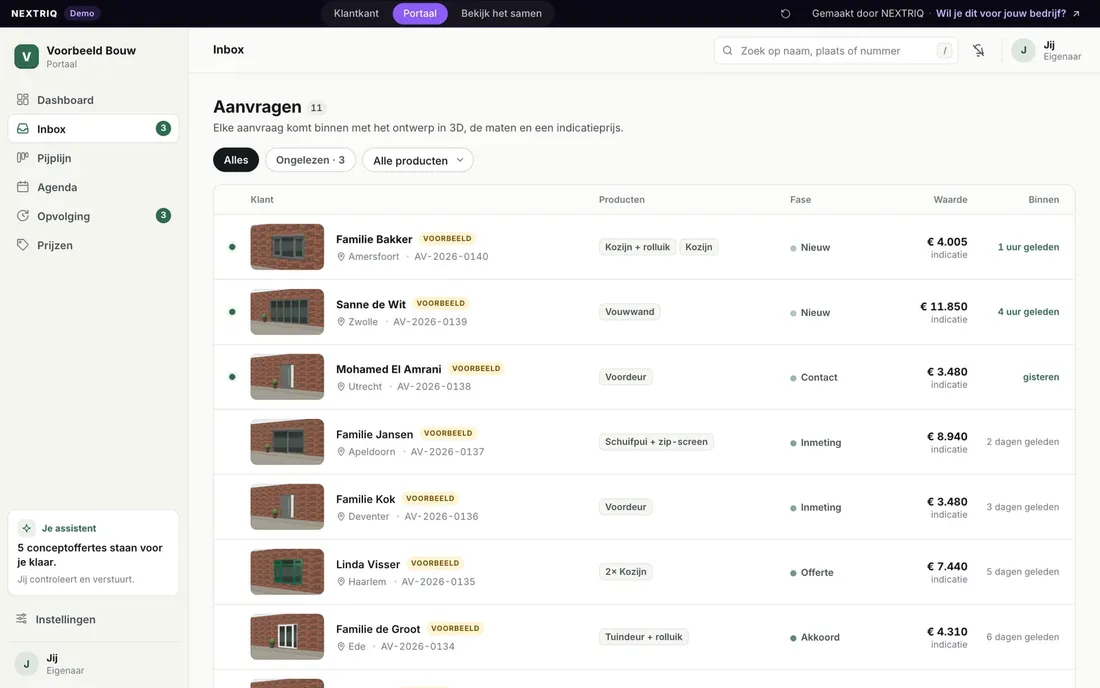The height and width of the screenshot is (688, 1100).
Task: Click the 'Schuifpui + zip-screen' product tag
Action: [x=656, y=442]
